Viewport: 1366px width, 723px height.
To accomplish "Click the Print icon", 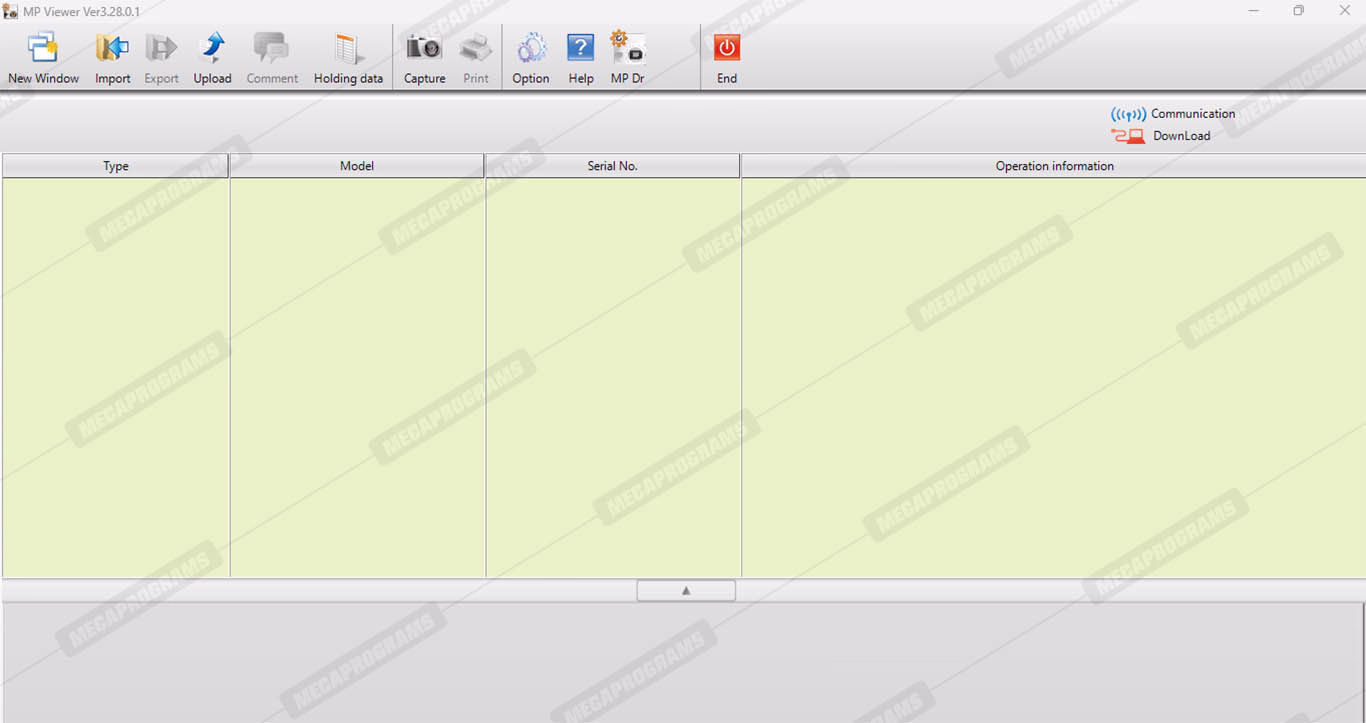I will click(x=476, y=48).
